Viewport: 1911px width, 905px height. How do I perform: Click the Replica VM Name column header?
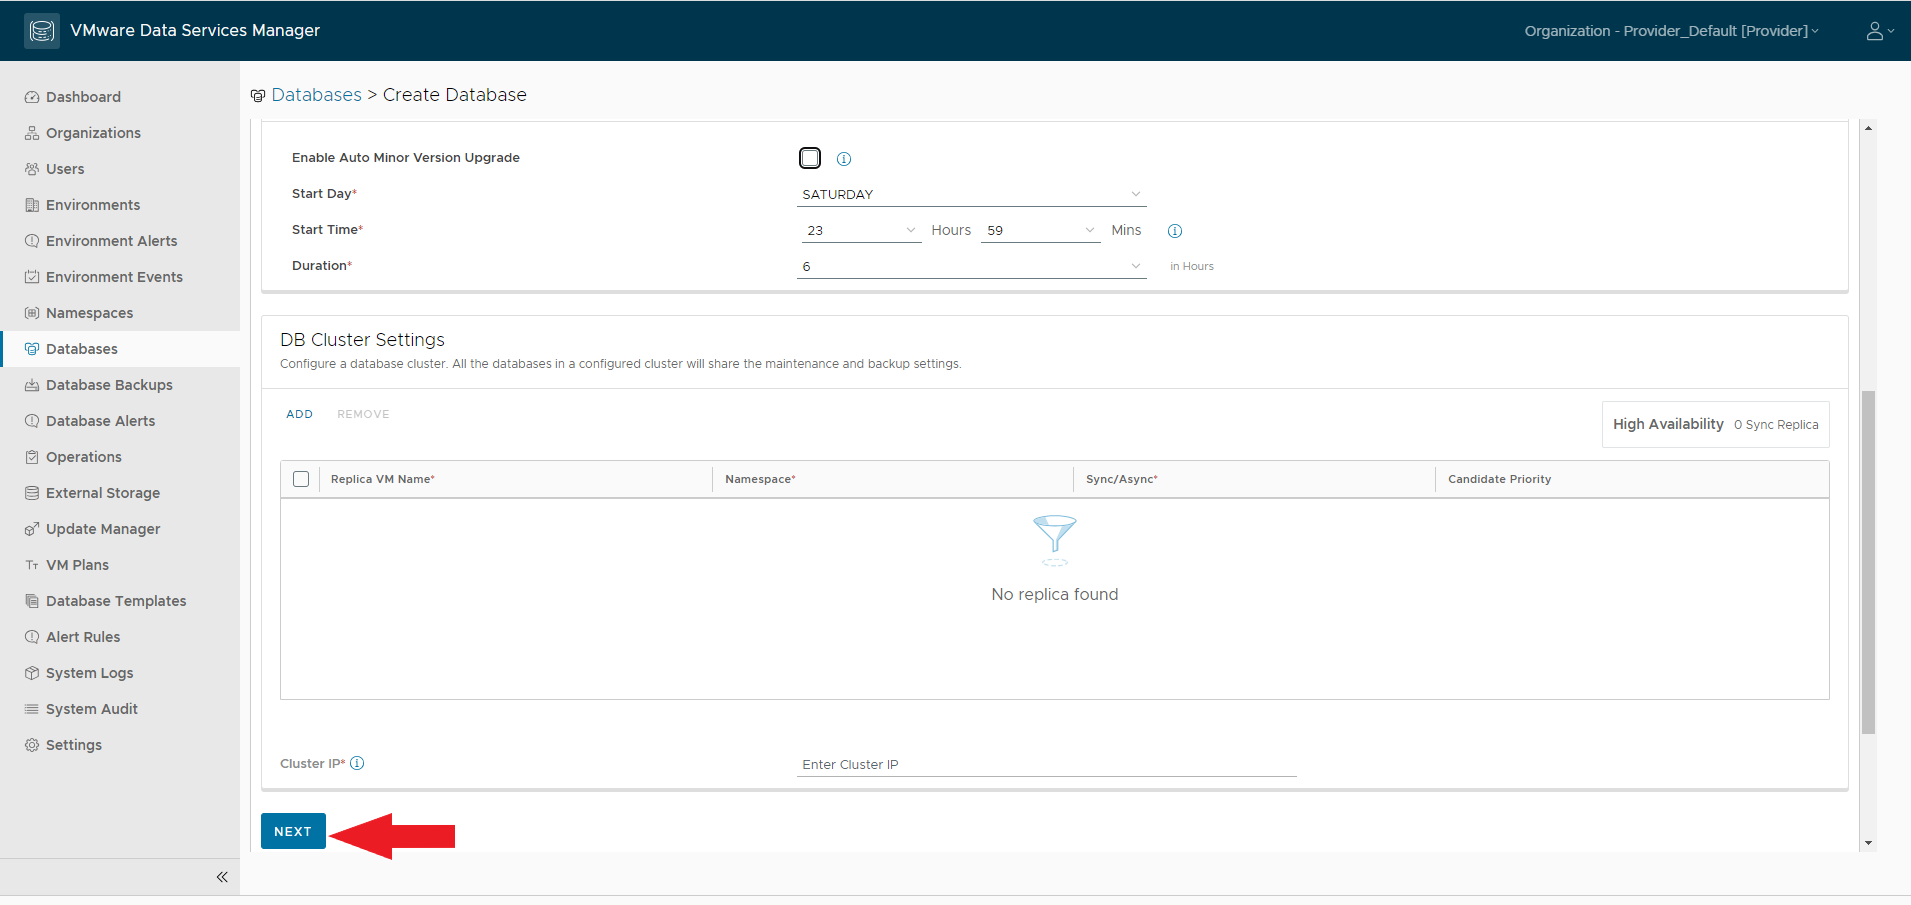coord(383,479)
